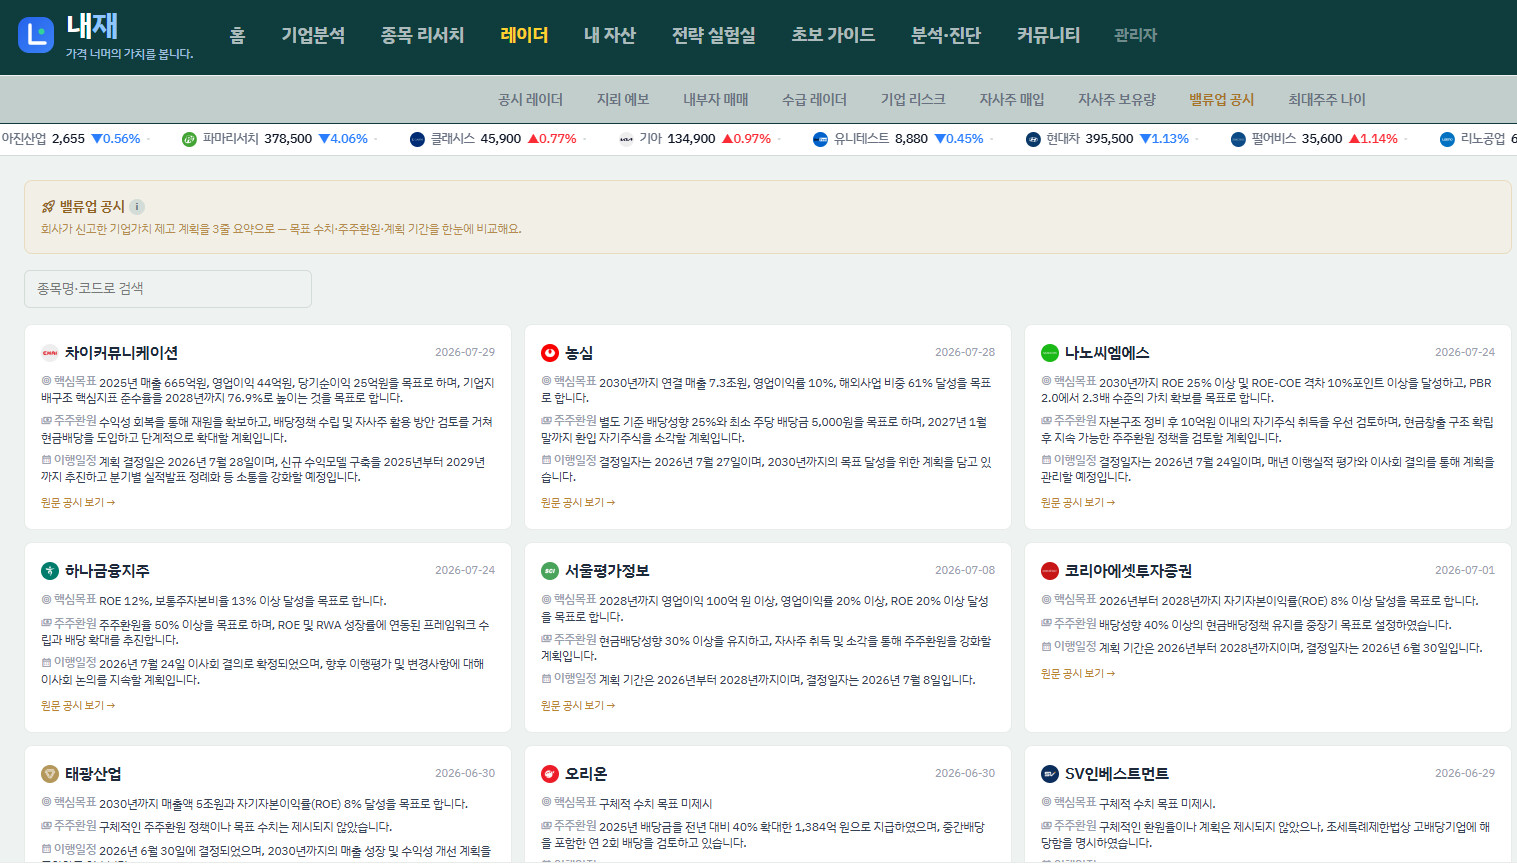Screen dimensions: 1517x864
Task: Open the 기업분석 menu
Action: pyautogui.click(x=313, y=36)
